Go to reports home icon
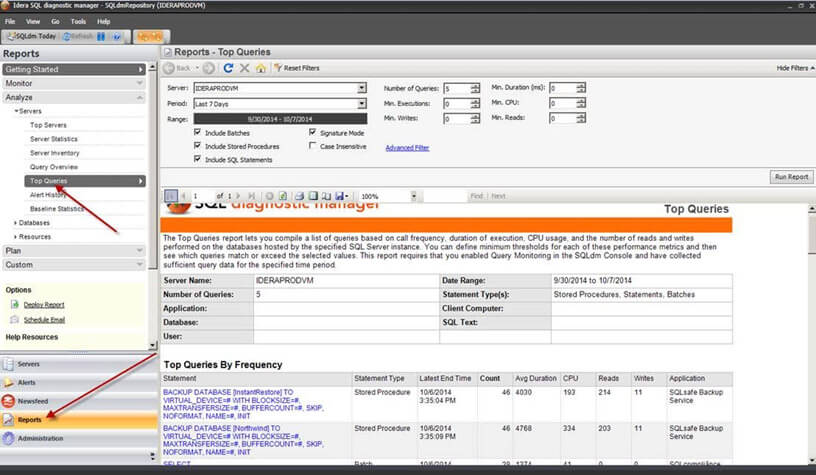816x475 pixels. coord(261,68)
